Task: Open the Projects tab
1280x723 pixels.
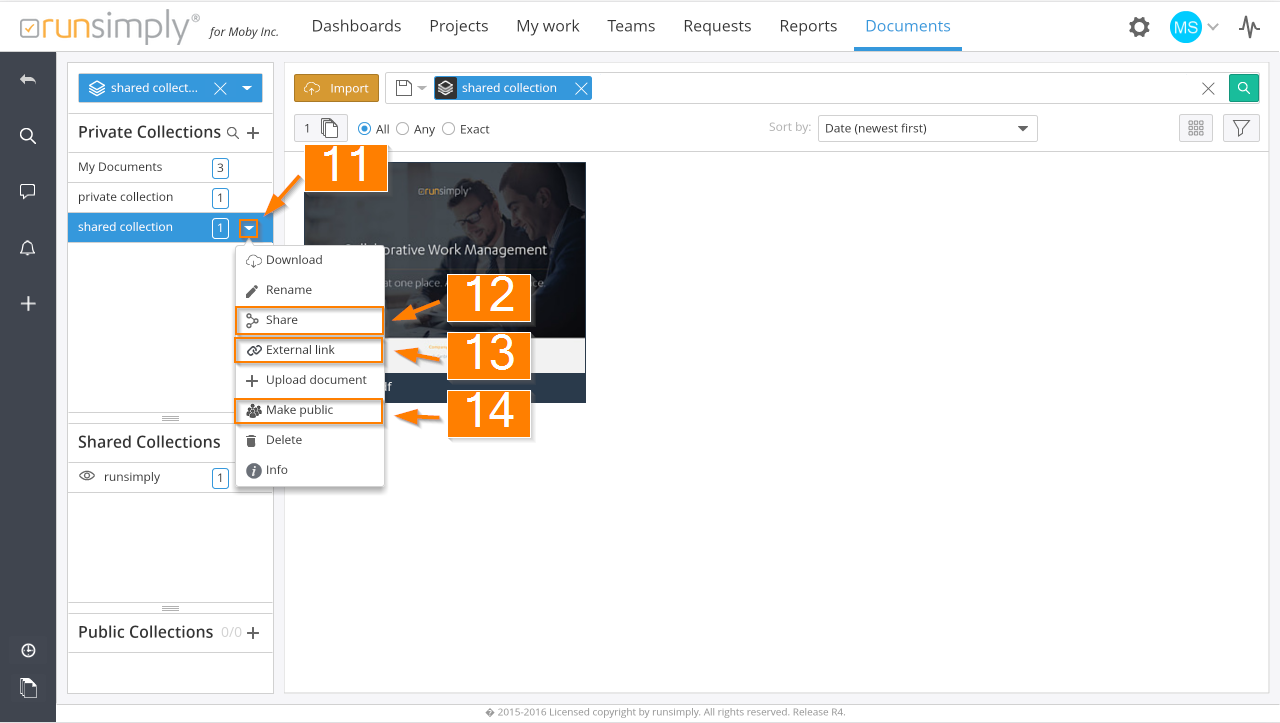Action: (x=459, y=26)
